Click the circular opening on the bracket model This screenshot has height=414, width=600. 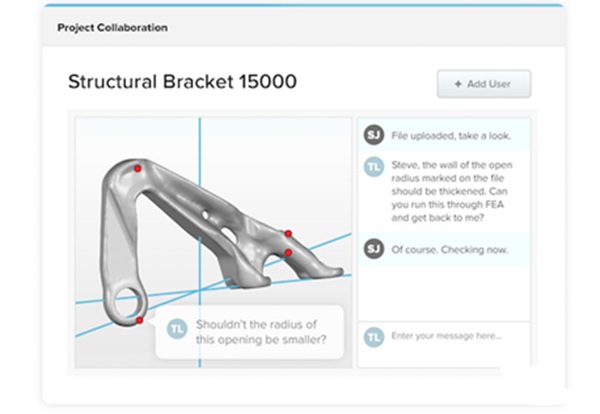126,300
